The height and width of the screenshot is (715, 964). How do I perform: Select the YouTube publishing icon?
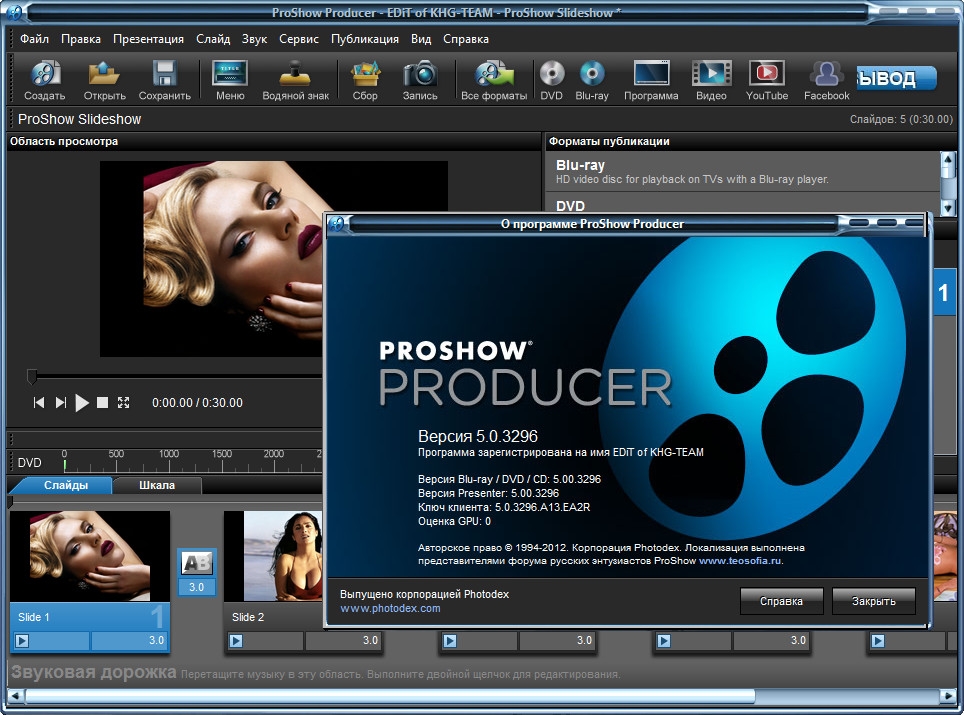767,74
